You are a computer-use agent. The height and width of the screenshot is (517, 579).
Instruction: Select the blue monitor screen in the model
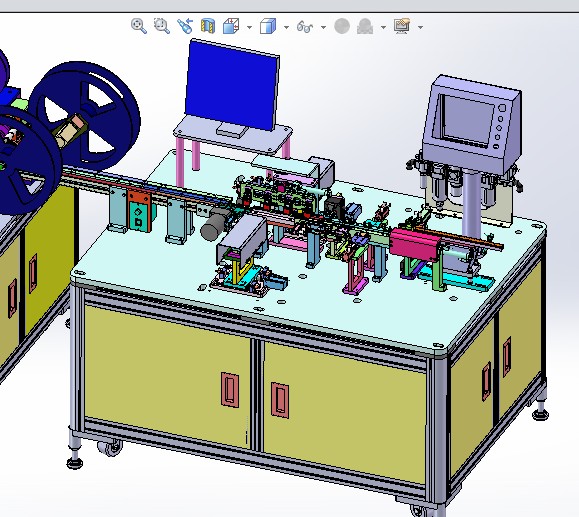tap(232, 85)
